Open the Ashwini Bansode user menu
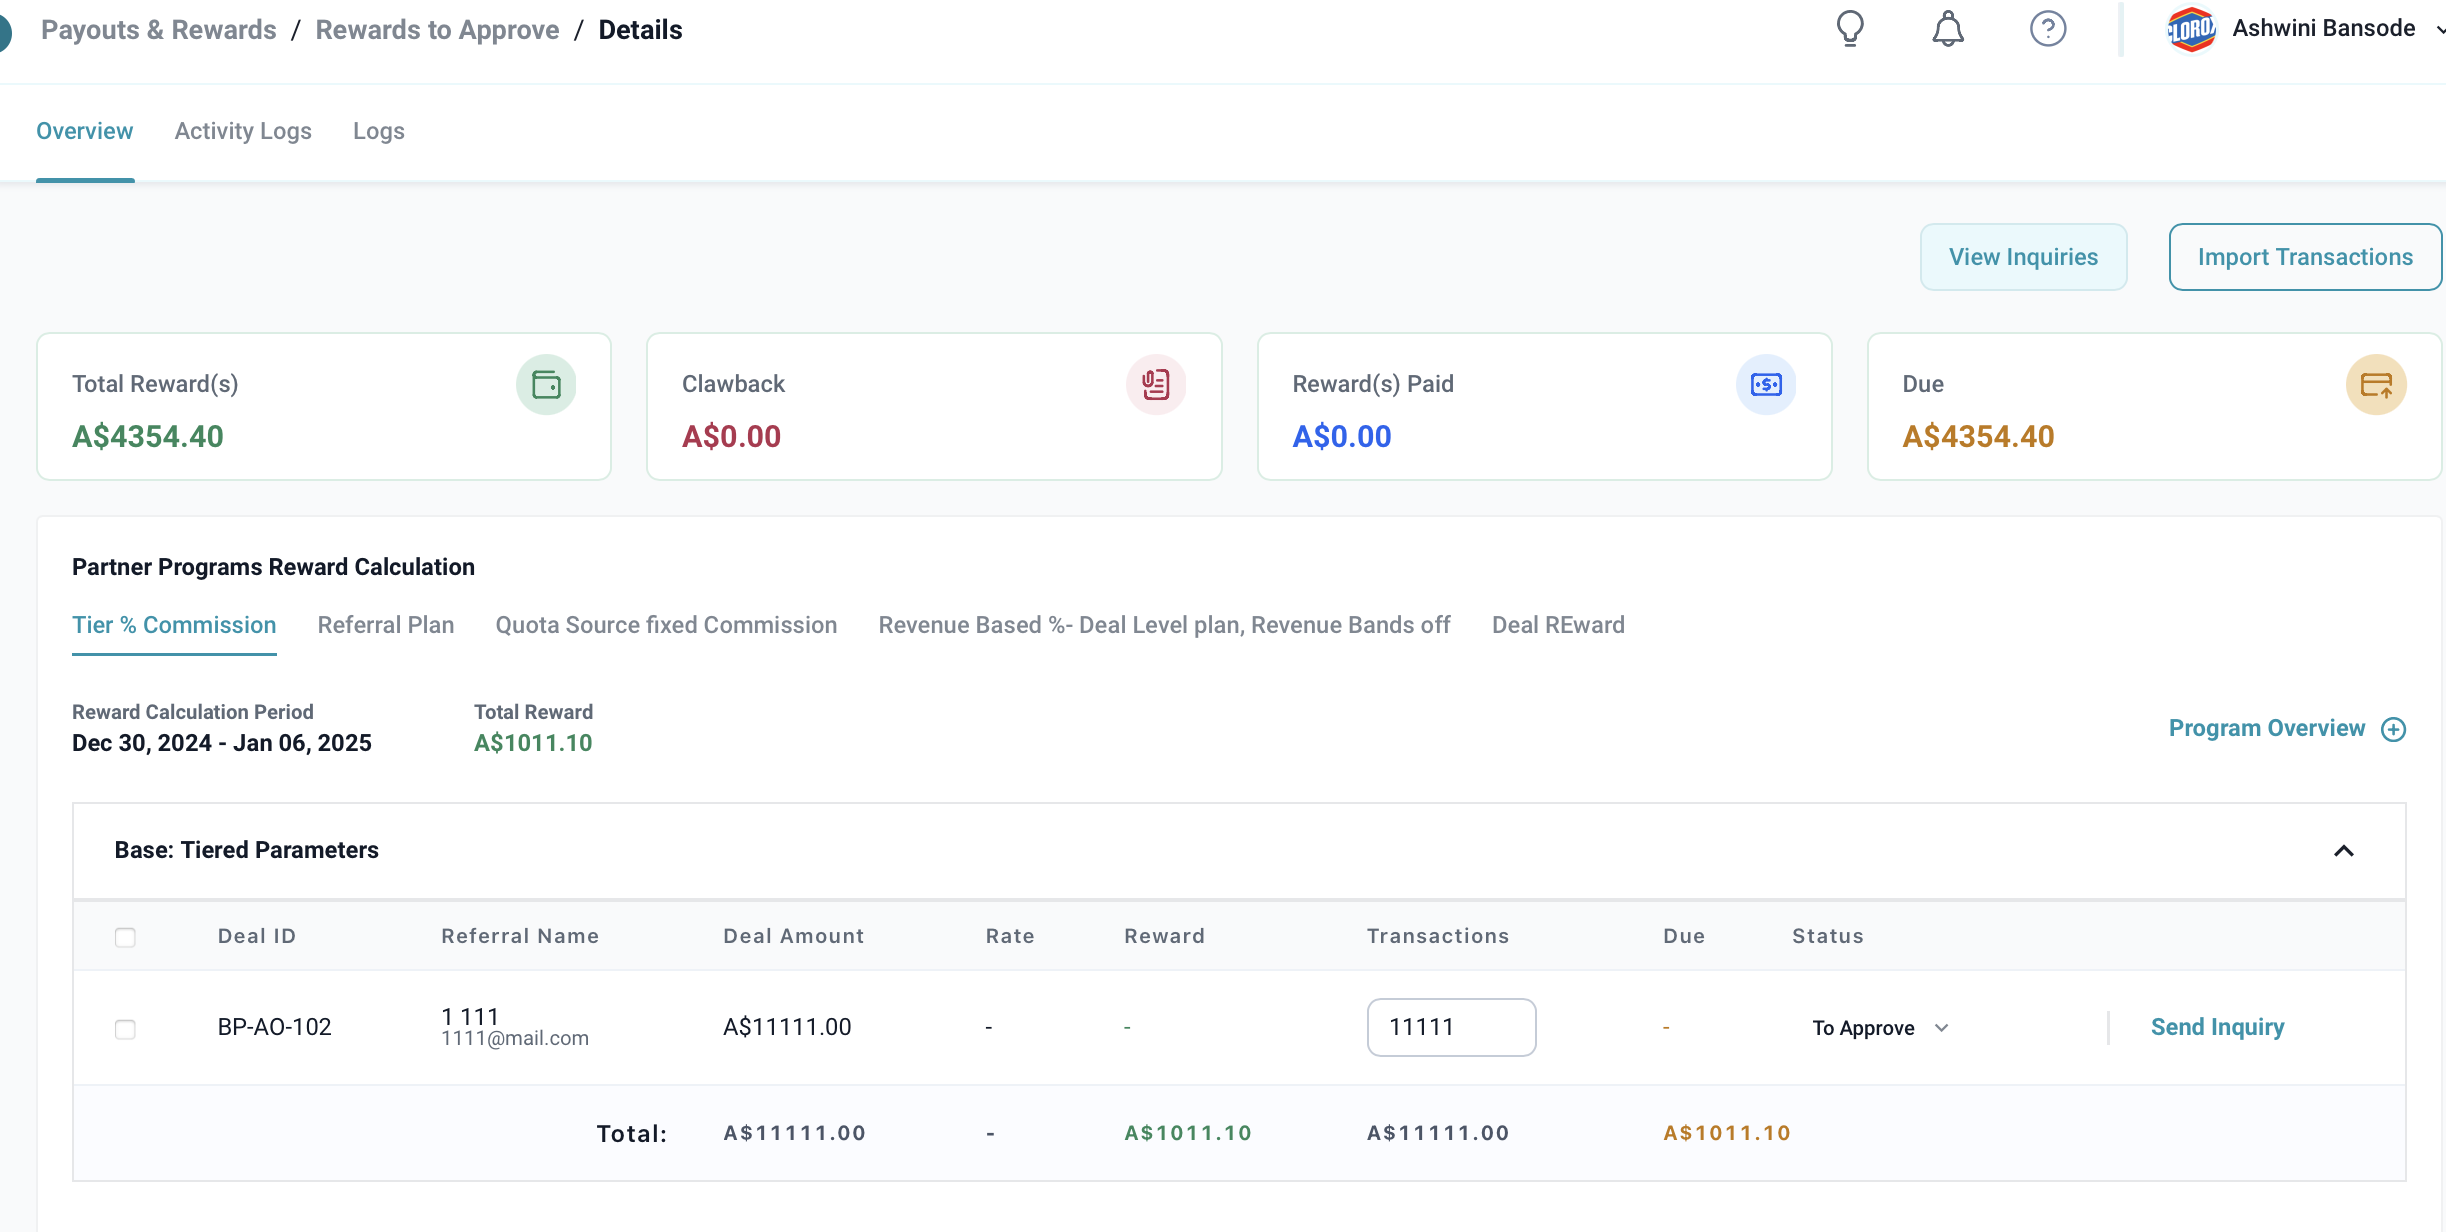Image resolution: width=2446 pixels, height=1232 pixels. point(2323,28)
